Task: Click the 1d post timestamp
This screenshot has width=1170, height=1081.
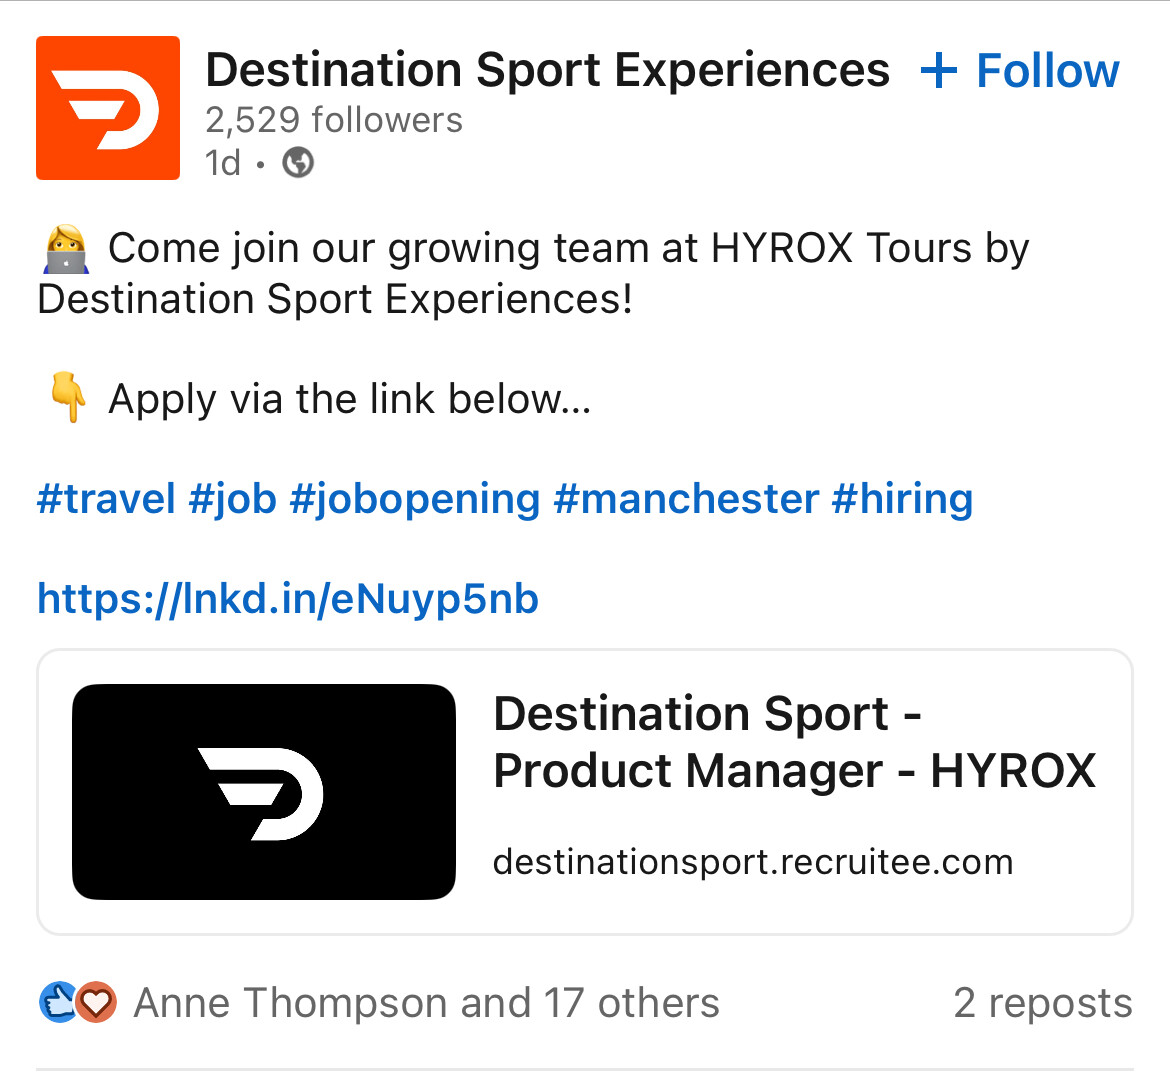Action: [223, 163]
